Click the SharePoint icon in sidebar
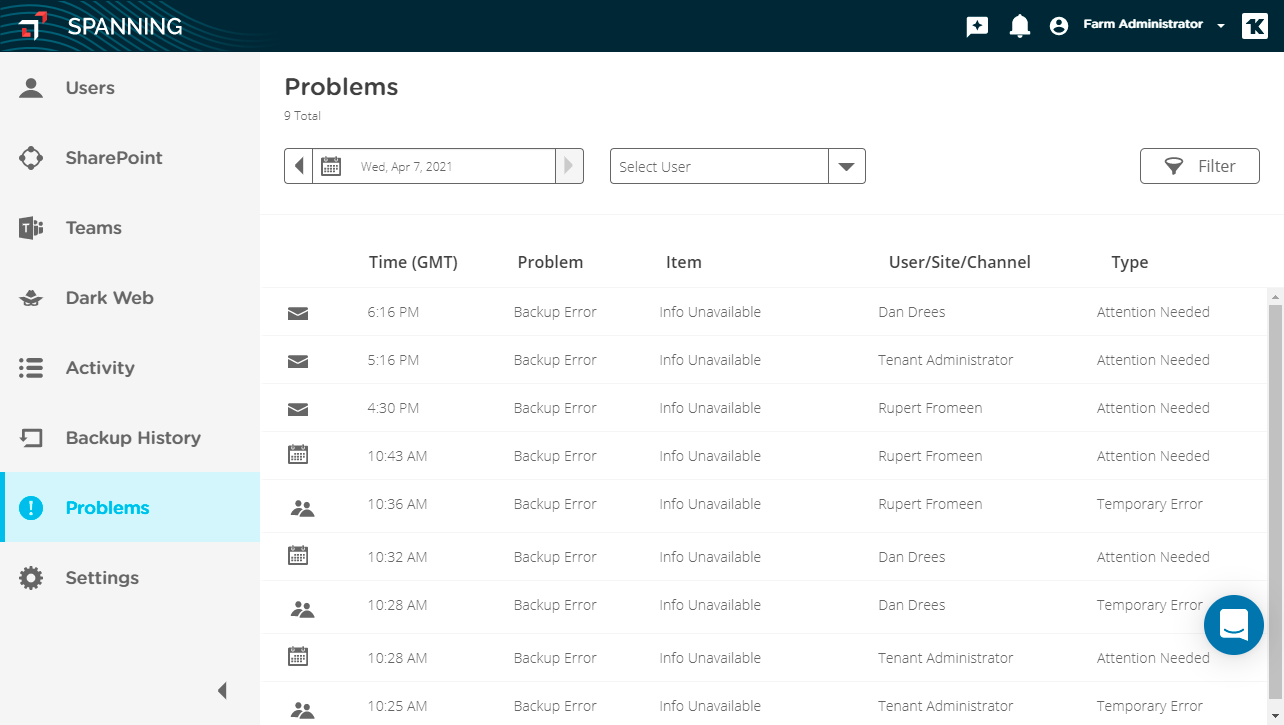 [x=31, y=158]
